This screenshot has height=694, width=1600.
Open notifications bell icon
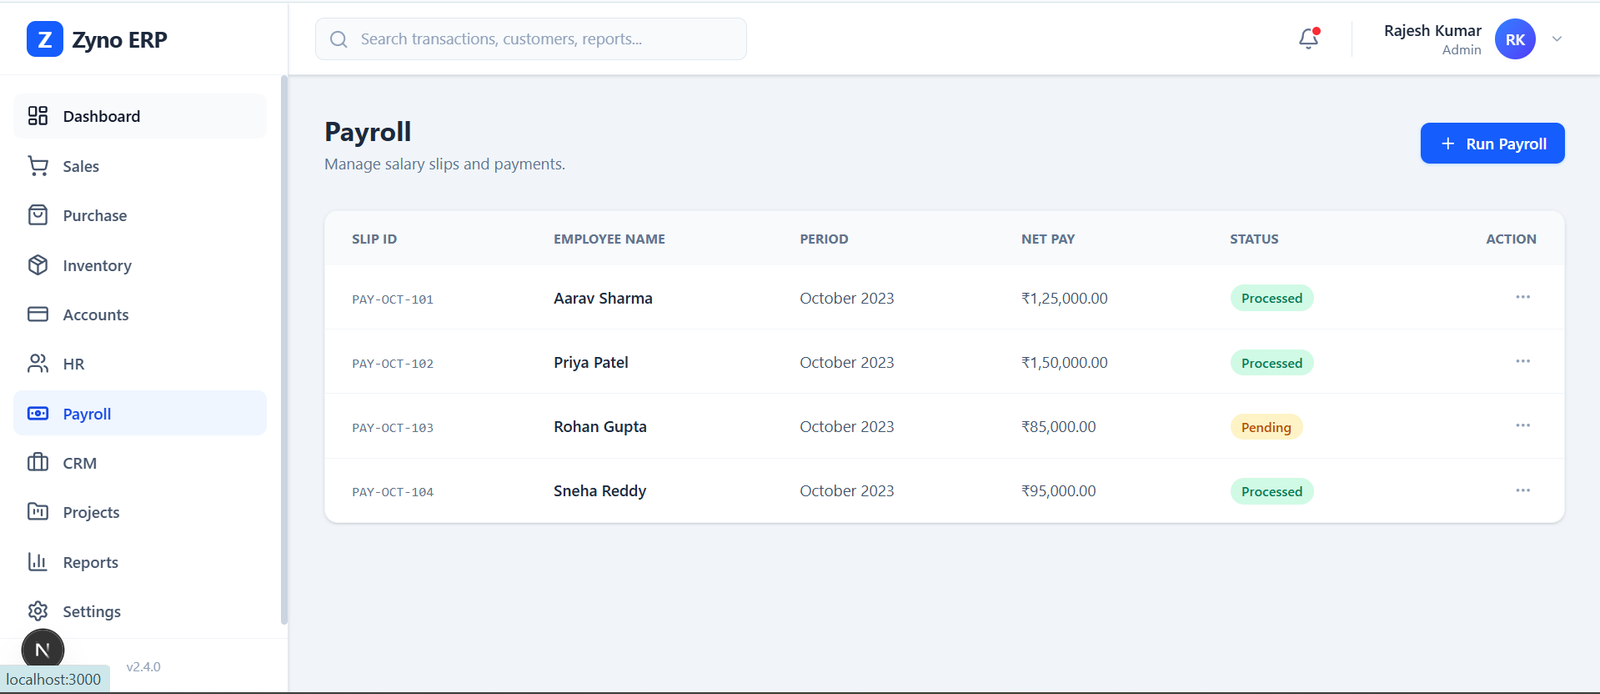coord(1308,39)
